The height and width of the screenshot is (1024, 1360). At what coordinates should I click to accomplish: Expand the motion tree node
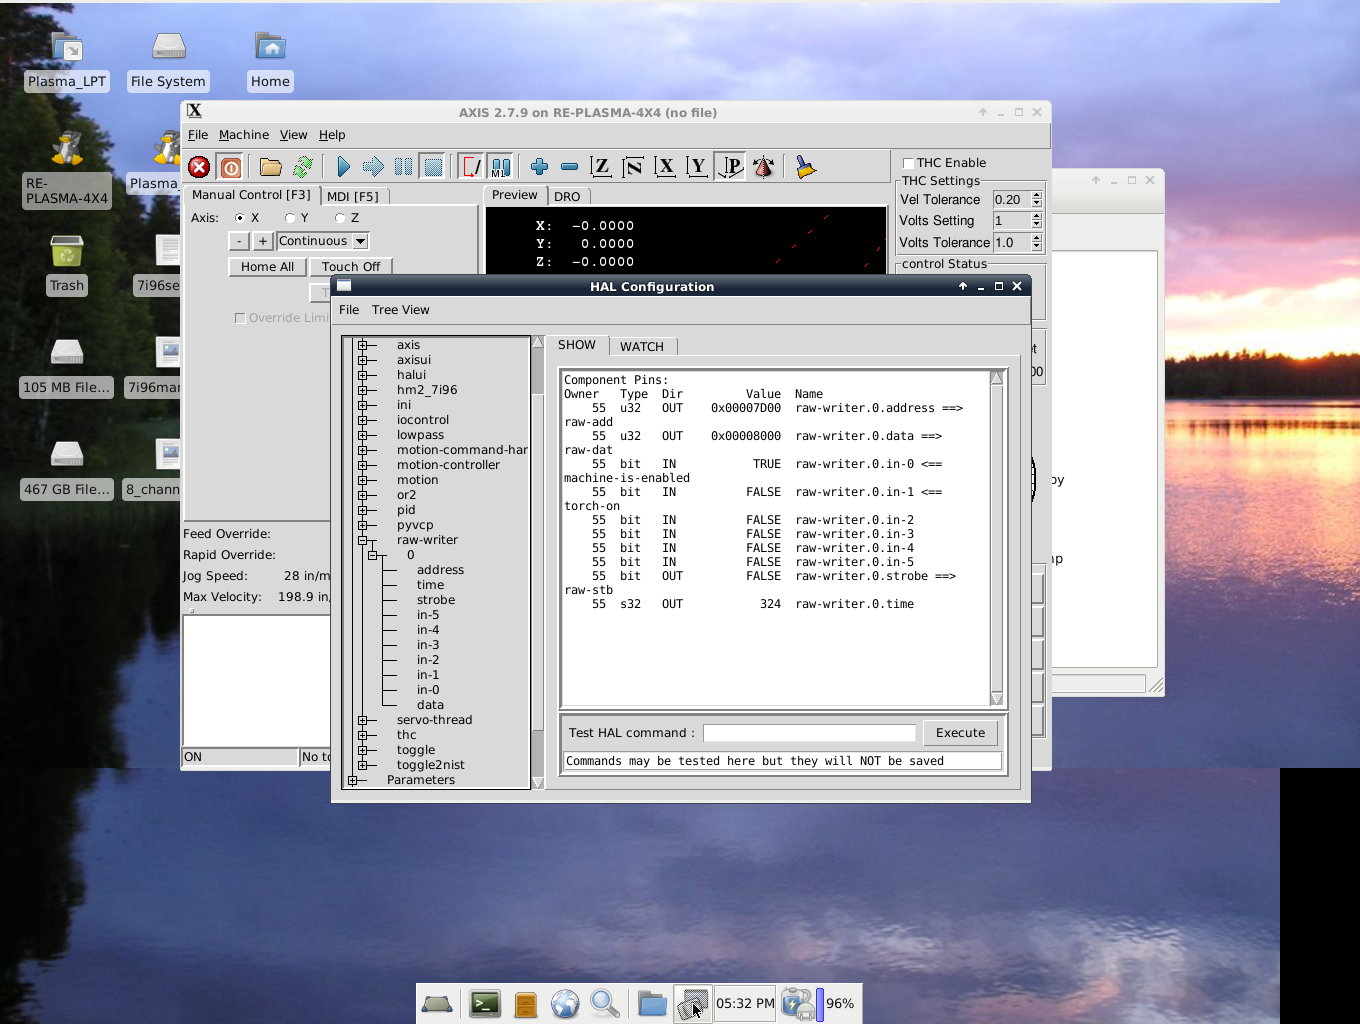[x=362, y=480]
